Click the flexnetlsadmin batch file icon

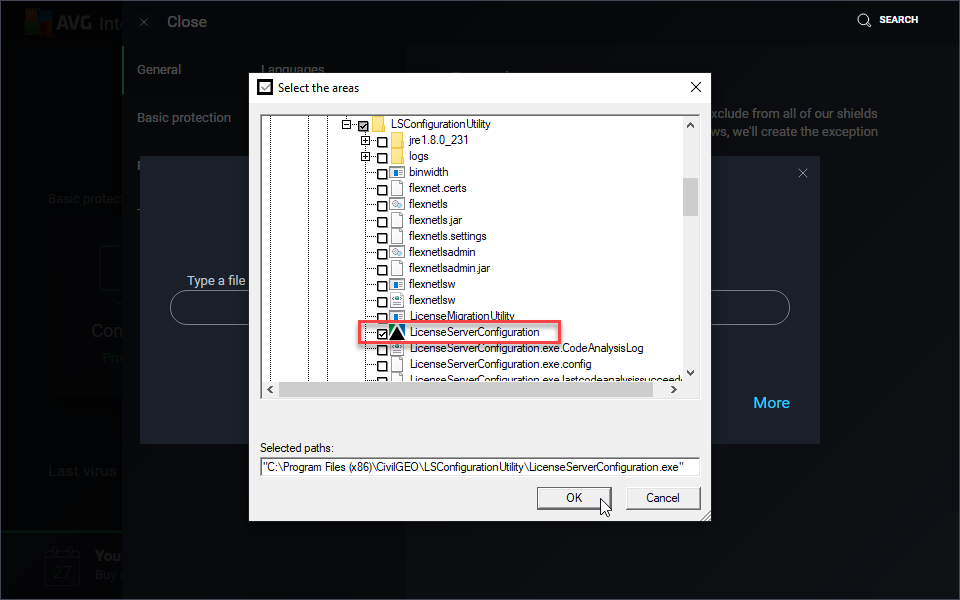397,252
